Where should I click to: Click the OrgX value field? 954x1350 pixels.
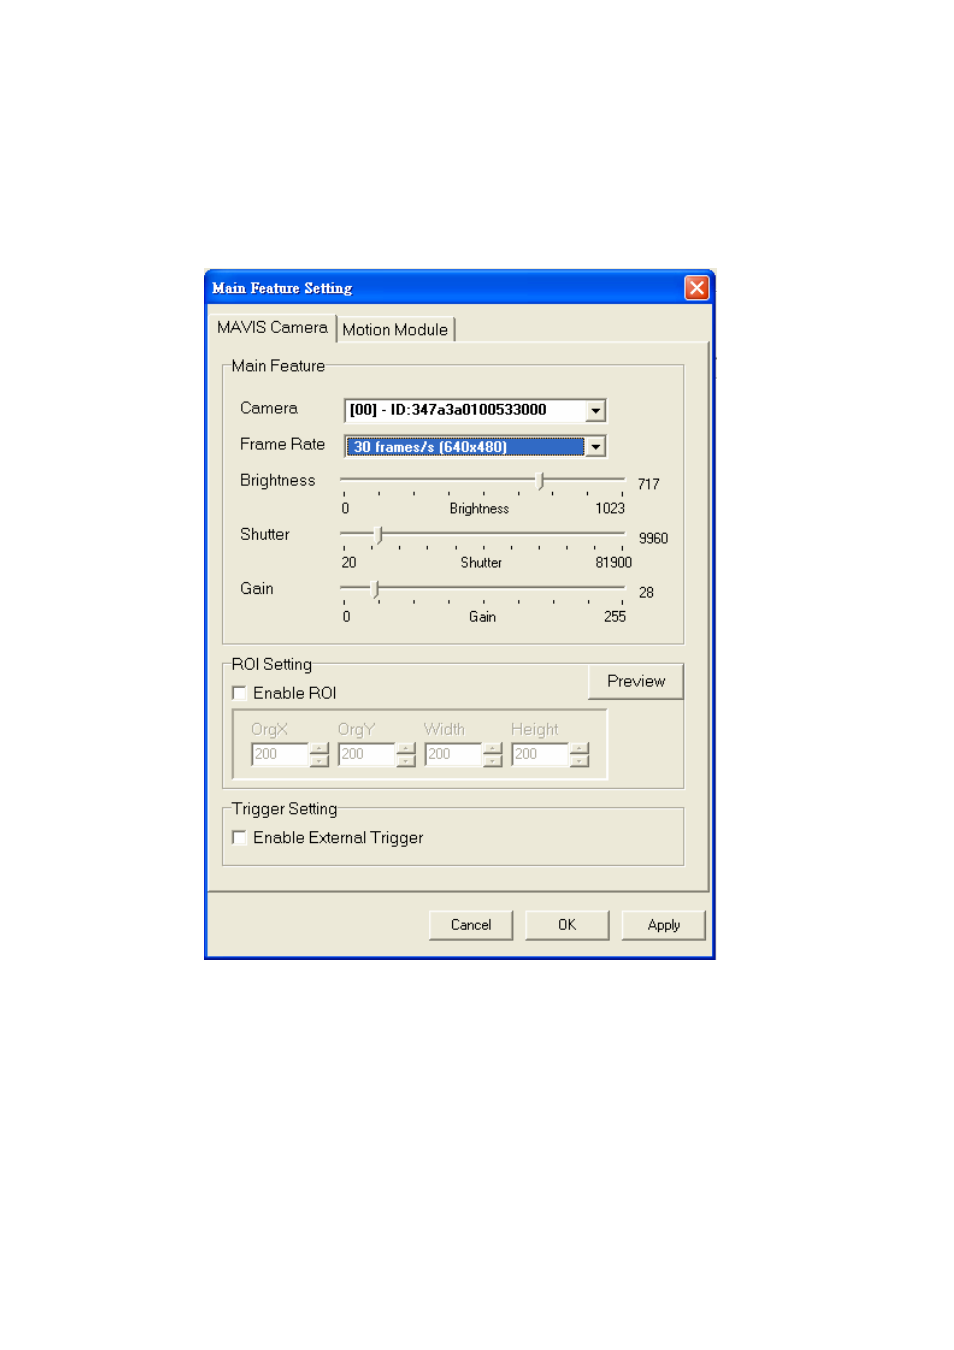click(x=280, y=754)
